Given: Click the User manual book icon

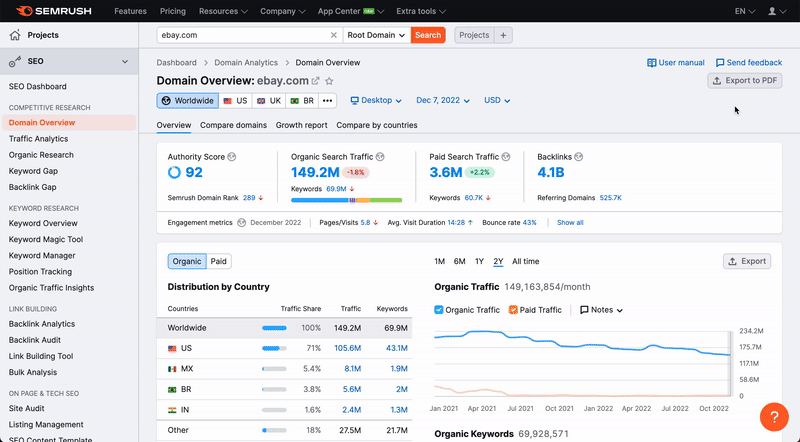Looking at the screenshot, I should click(652, 63).
